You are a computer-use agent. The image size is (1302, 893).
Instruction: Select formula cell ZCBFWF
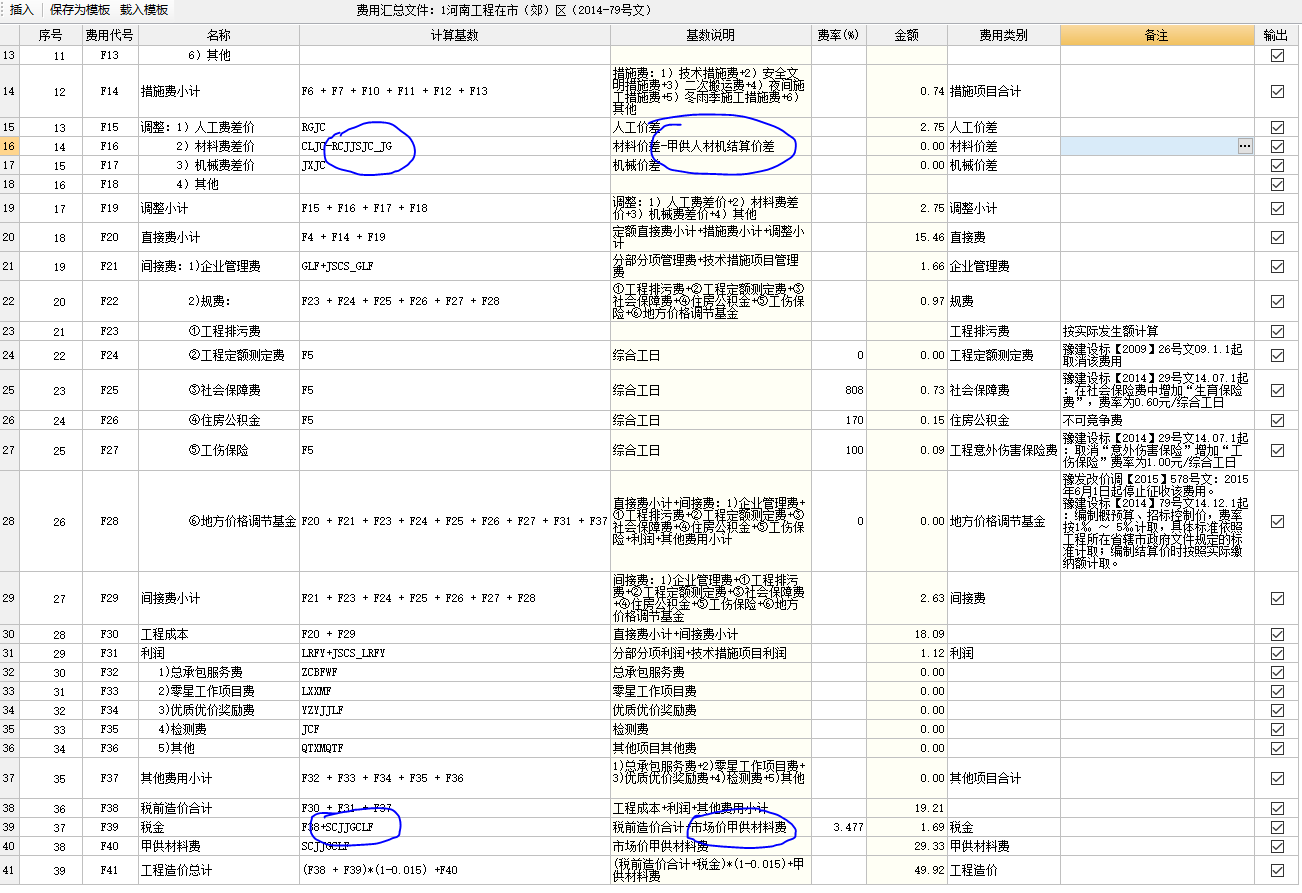click(454, 672)
